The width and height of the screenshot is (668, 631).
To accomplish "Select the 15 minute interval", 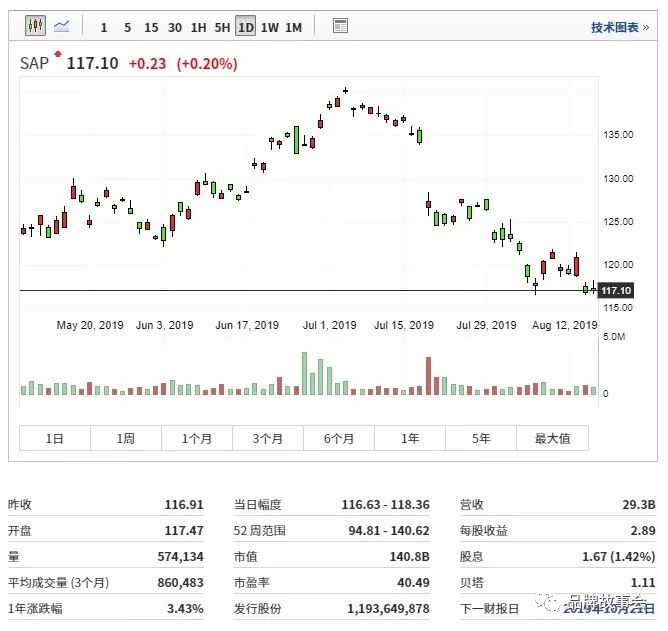I will pyautogui.click(x=151, y=28).
